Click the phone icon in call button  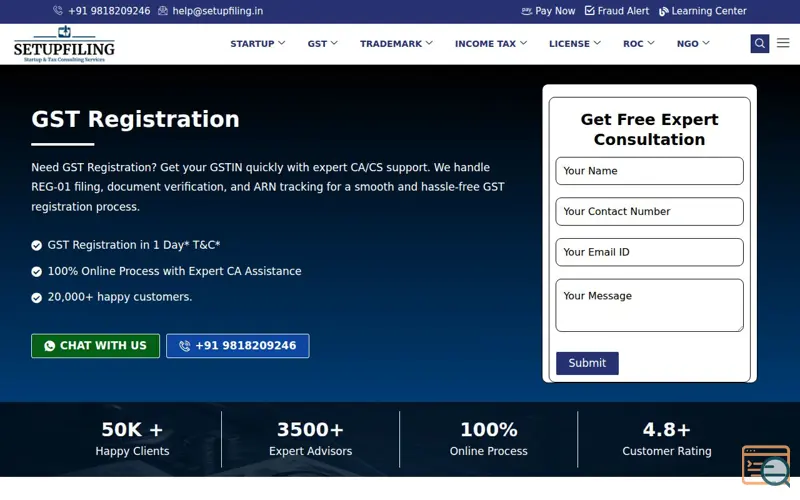pos(185,346)
